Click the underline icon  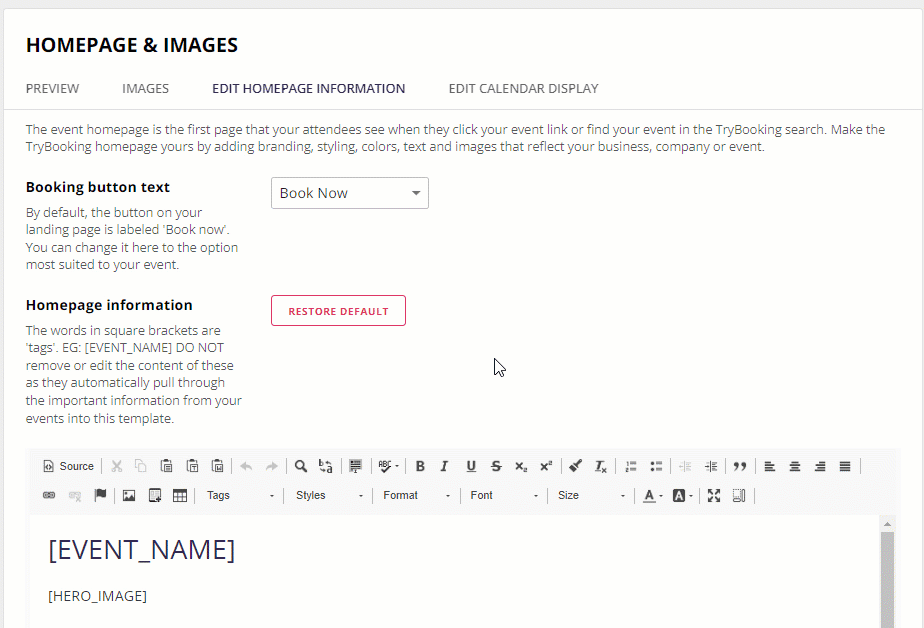pos(470,466)
